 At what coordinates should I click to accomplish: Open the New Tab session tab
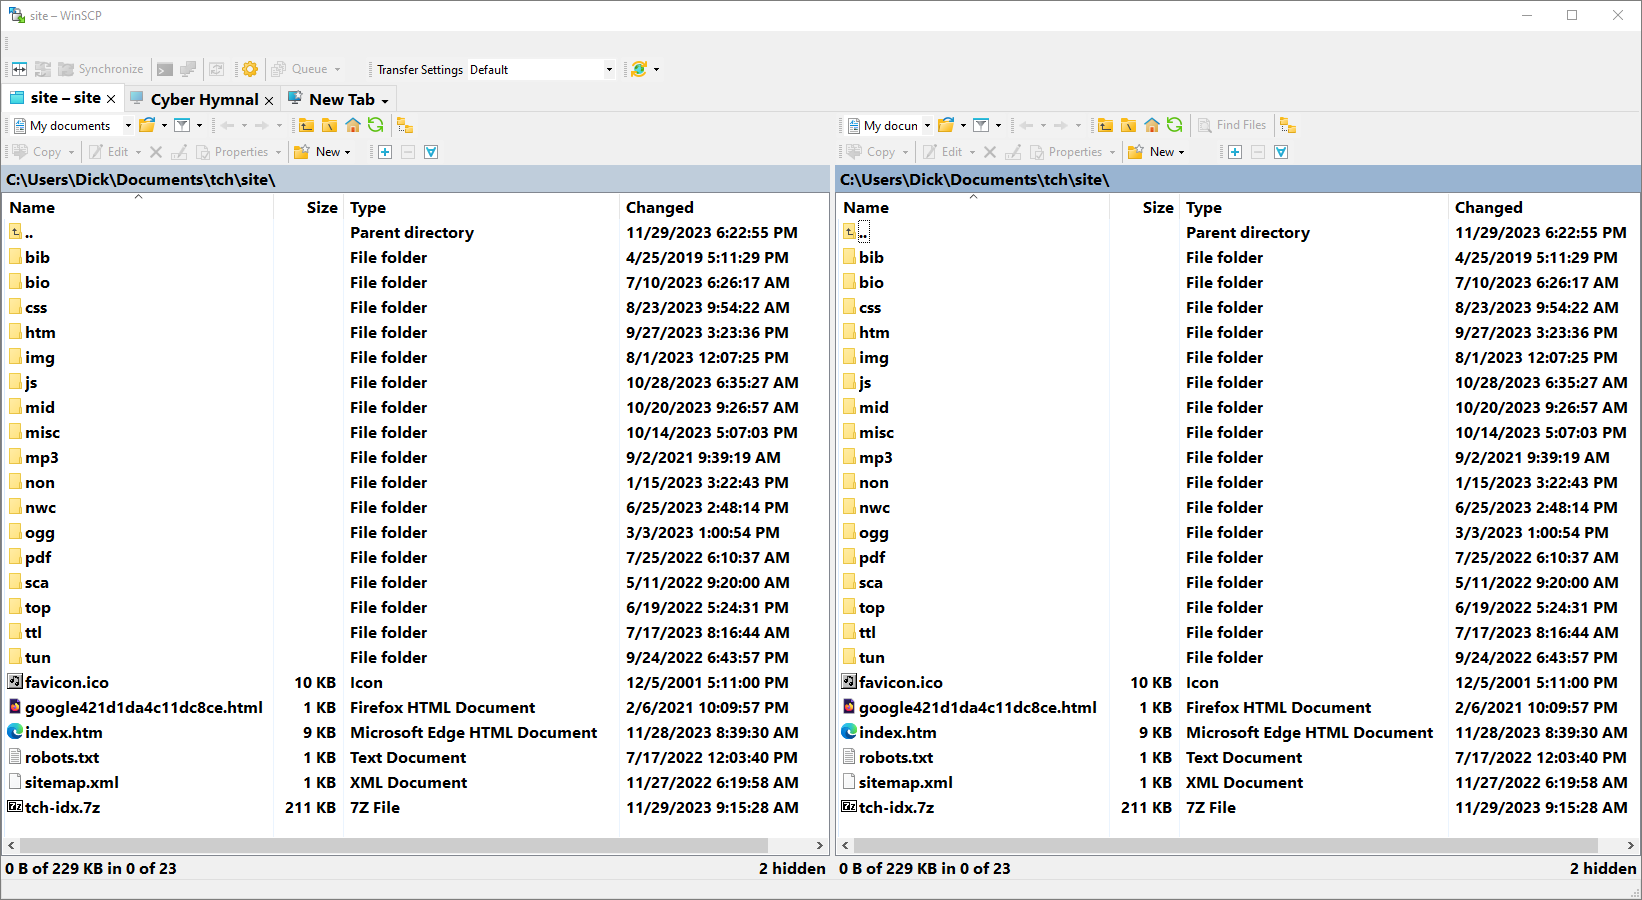(x=341, y=99)
